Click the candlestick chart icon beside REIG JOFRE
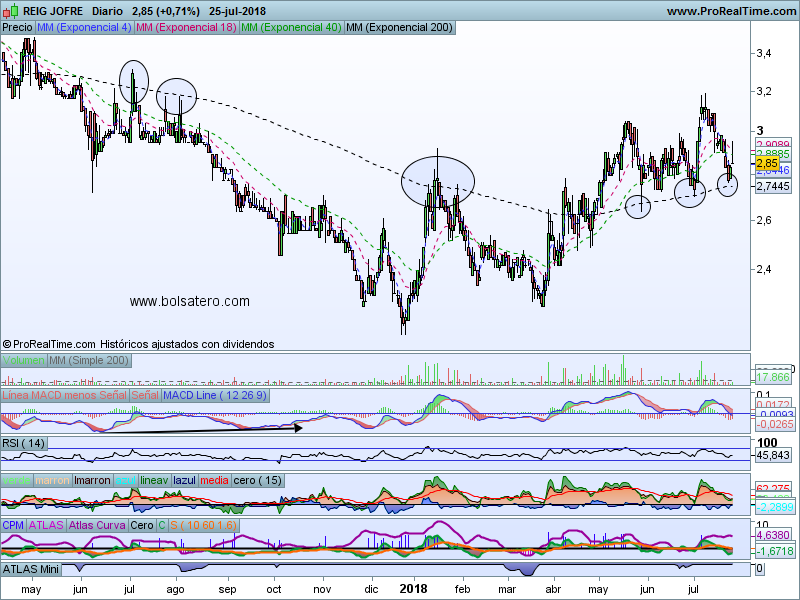 tap(11, 11)
